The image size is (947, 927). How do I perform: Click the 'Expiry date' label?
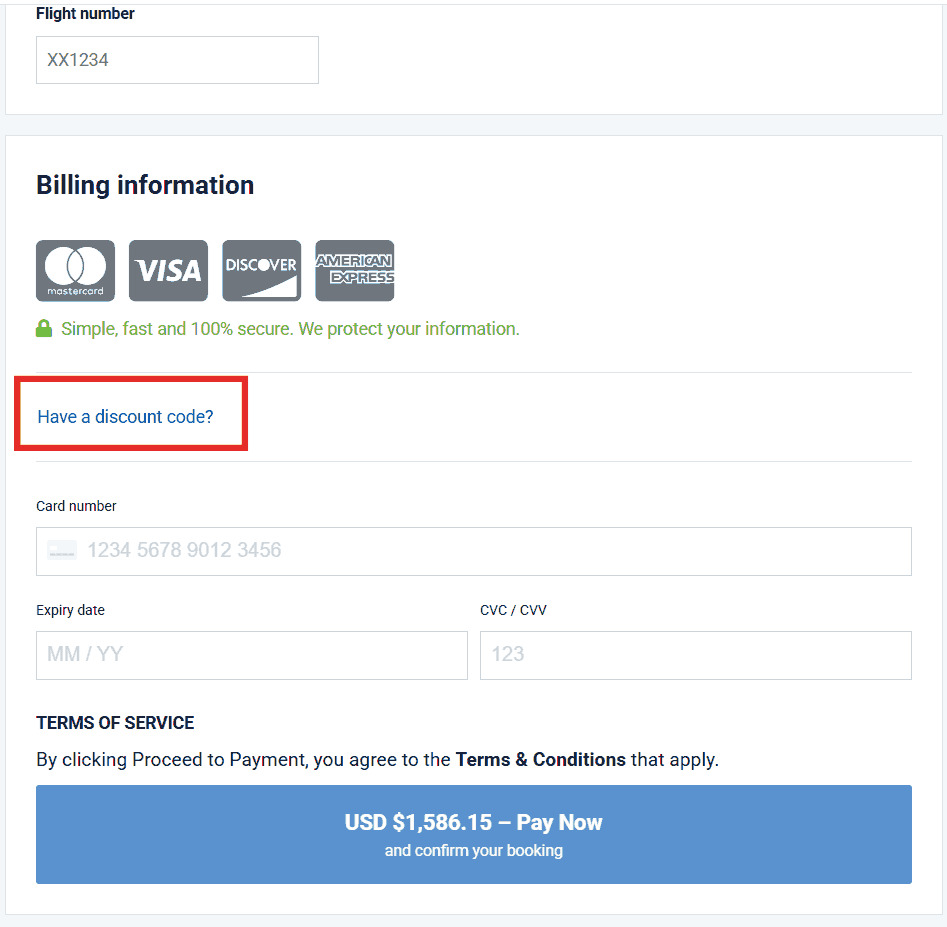pos(71,610)
